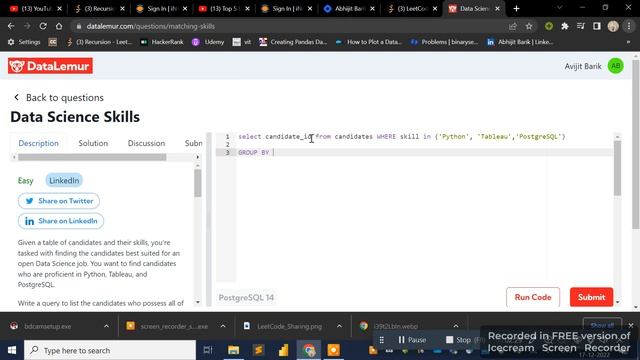640x360 pixels.
Task: Run Code for the query
Action: click(533, 297)
